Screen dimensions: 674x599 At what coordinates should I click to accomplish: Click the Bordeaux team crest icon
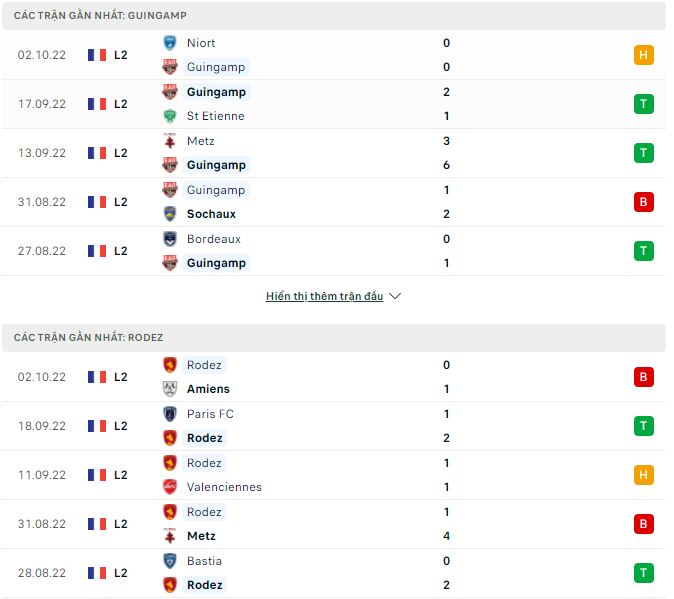click(x=170, y=239)
